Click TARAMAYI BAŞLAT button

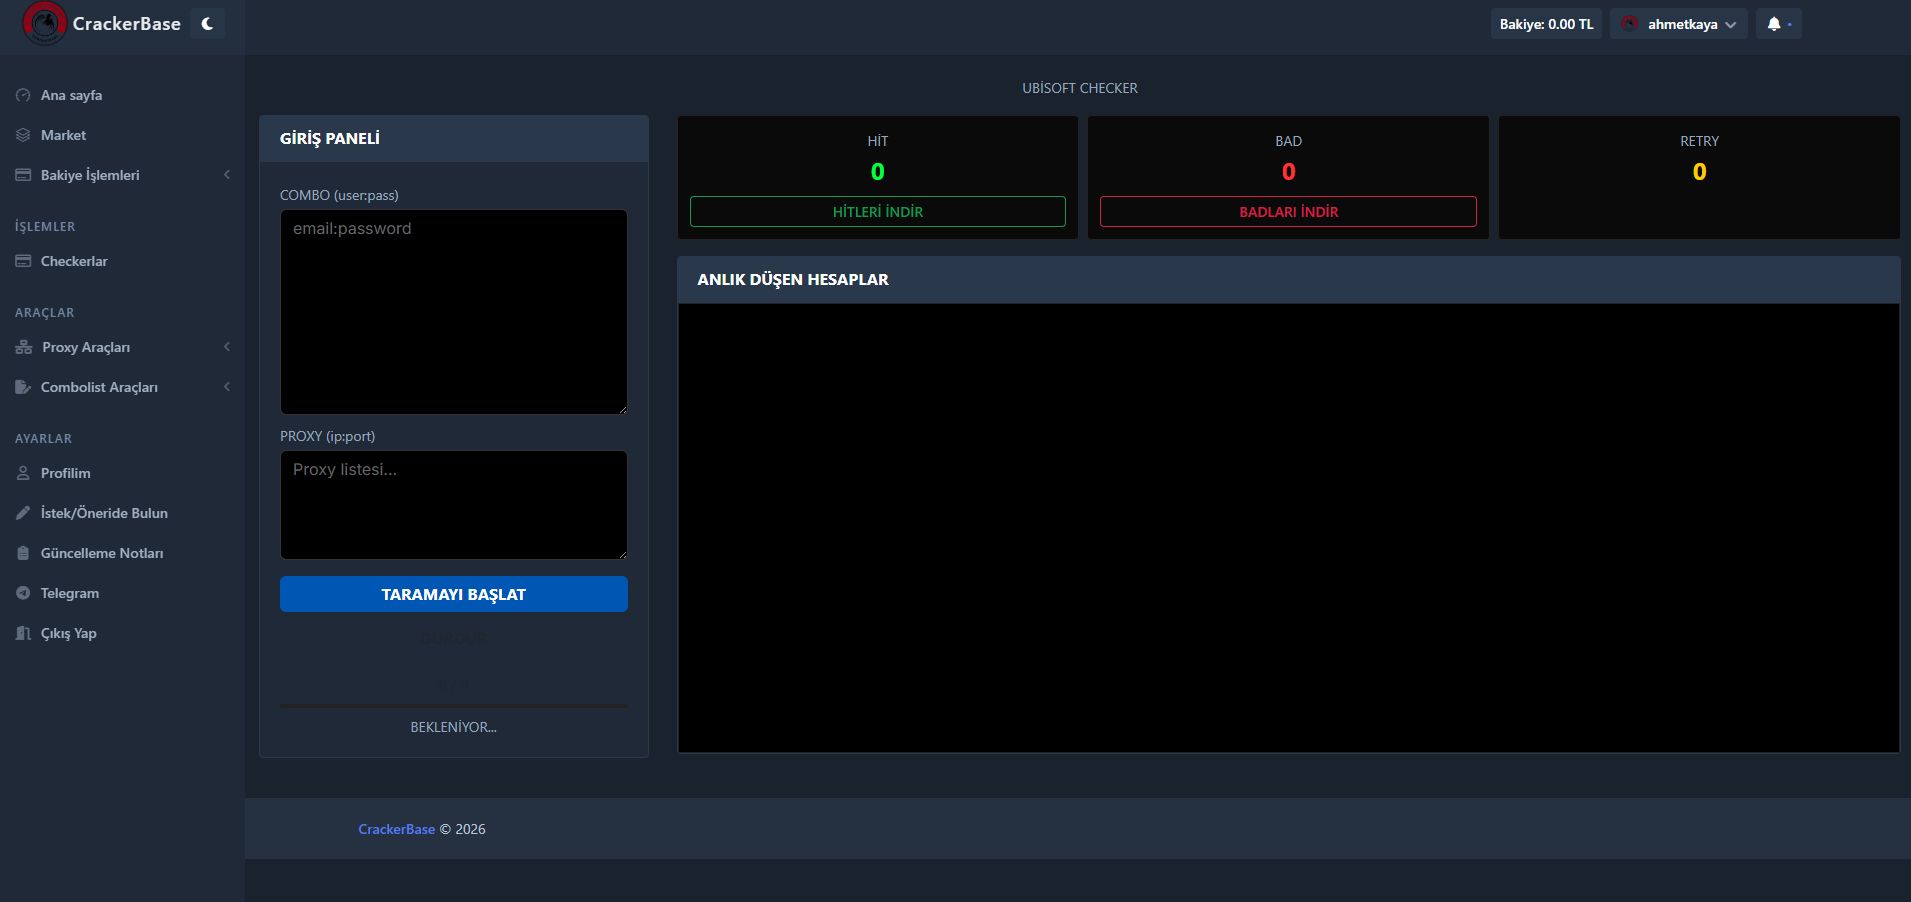pos(454,594)
